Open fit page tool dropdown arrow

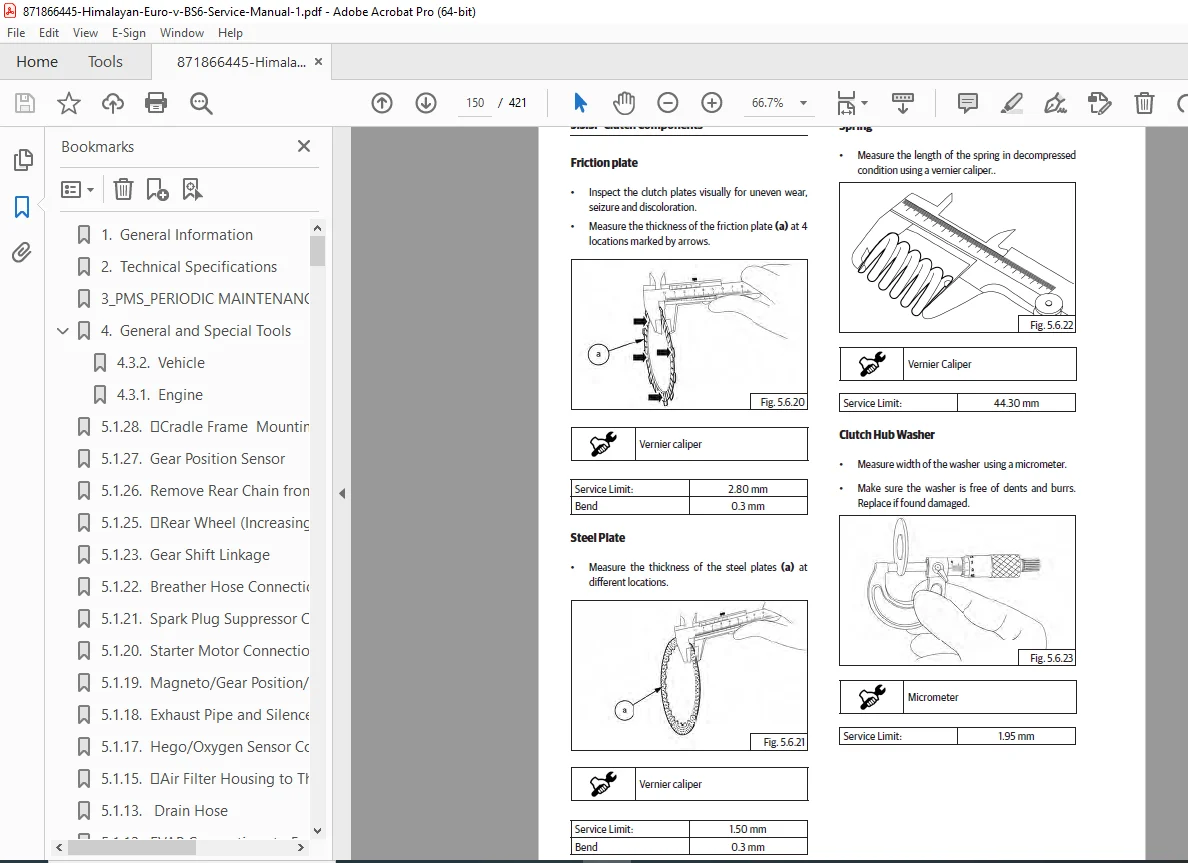[865, 103]
